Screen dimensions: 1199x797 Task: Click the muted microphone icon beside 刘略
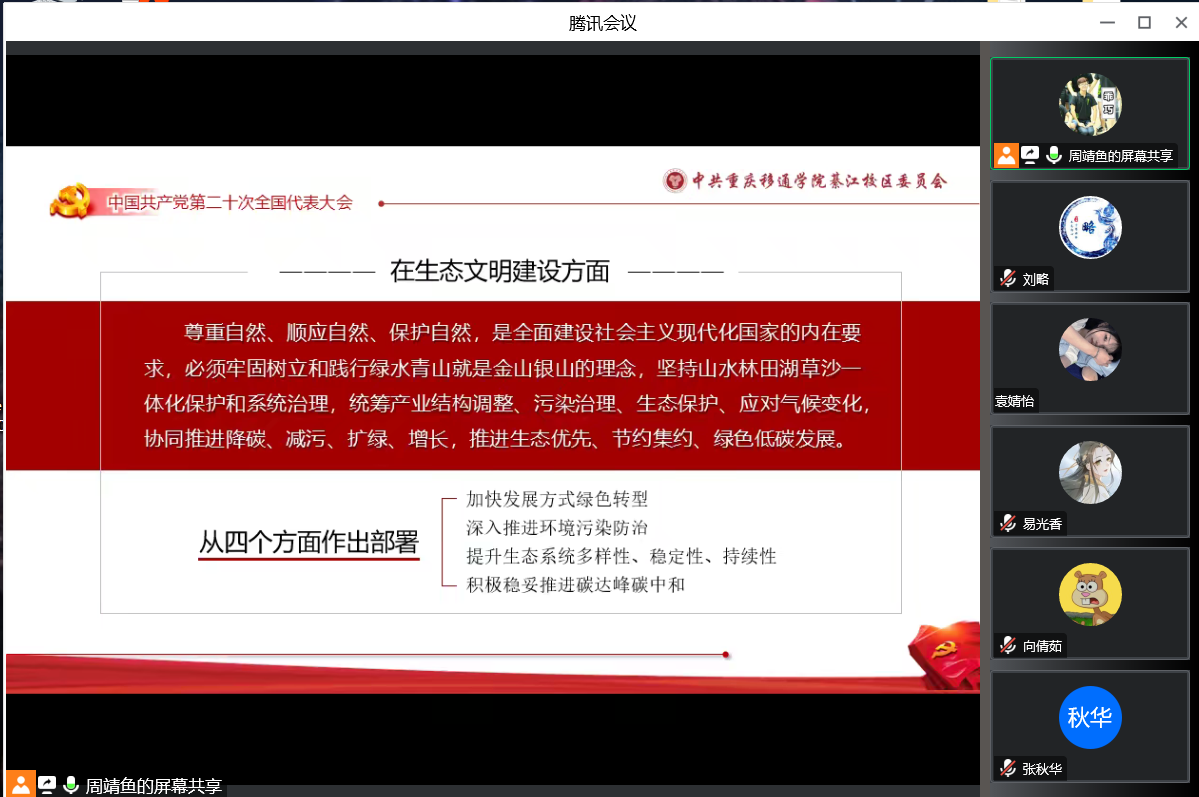[x=1008, y=279]
